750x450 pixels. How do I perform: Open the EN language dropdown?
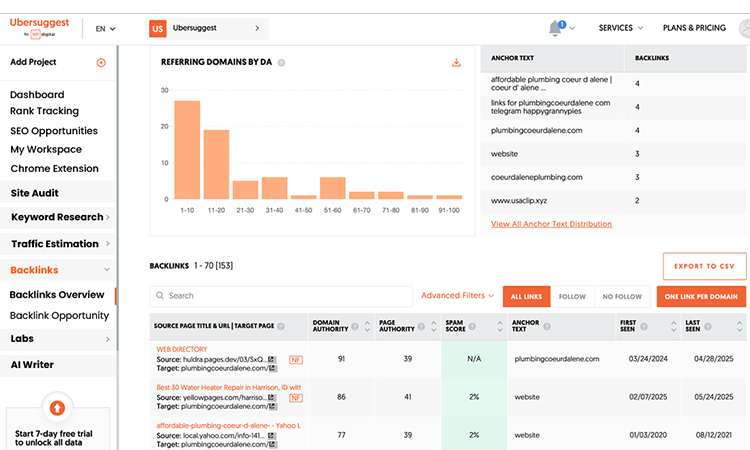pos(105,29)
